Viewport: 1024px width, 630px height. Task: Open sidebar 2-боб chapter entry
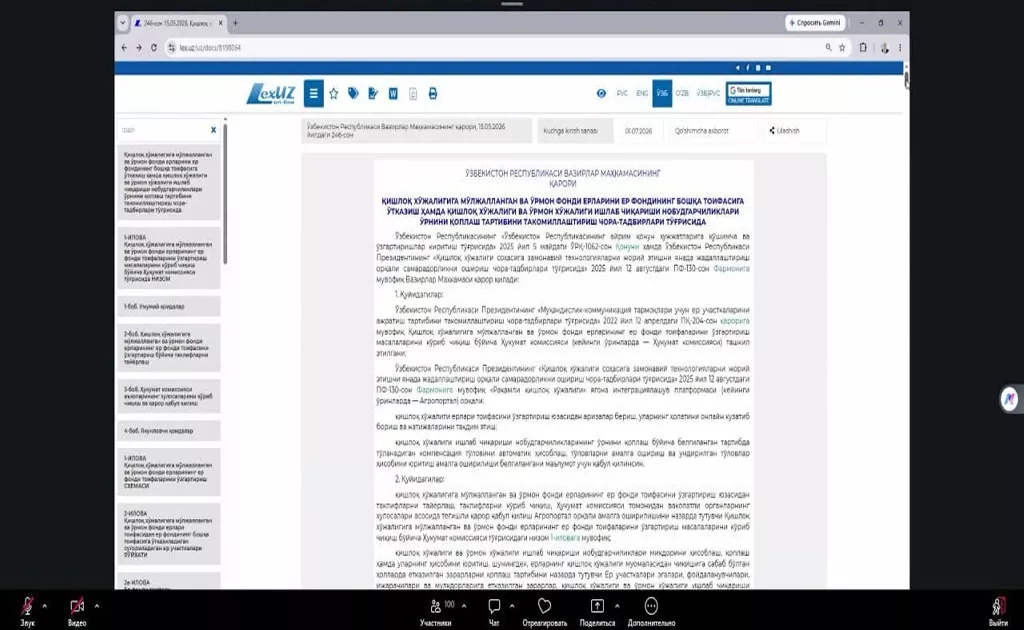click(x=168, y=347)
